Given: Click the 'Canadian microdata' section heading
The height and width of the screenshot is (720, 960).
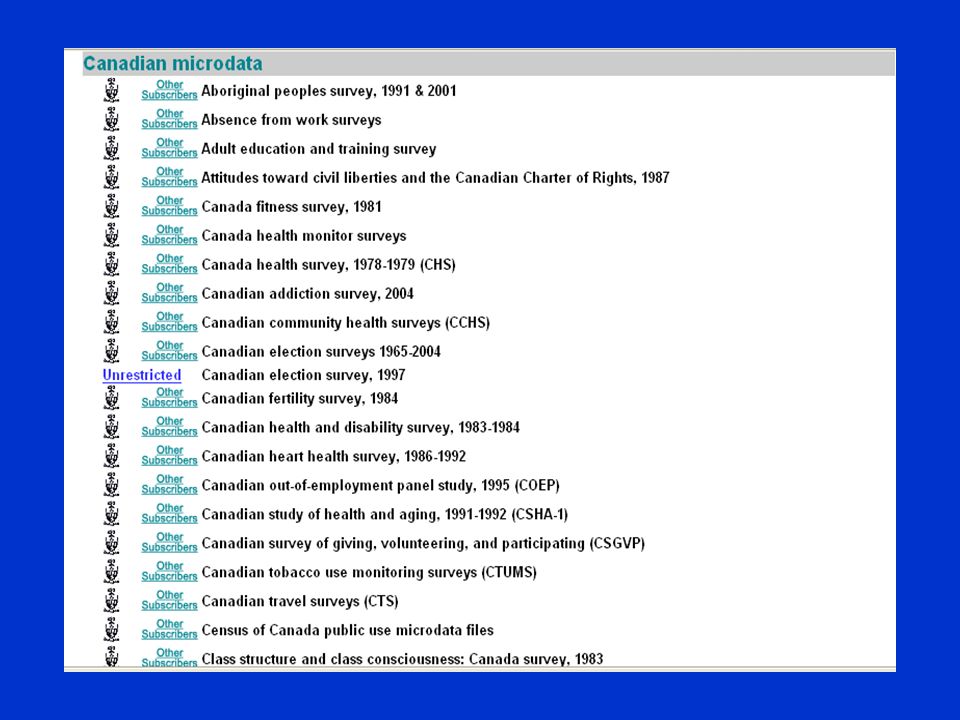Looking at the screenshot, I should click(x=173, y=63).
